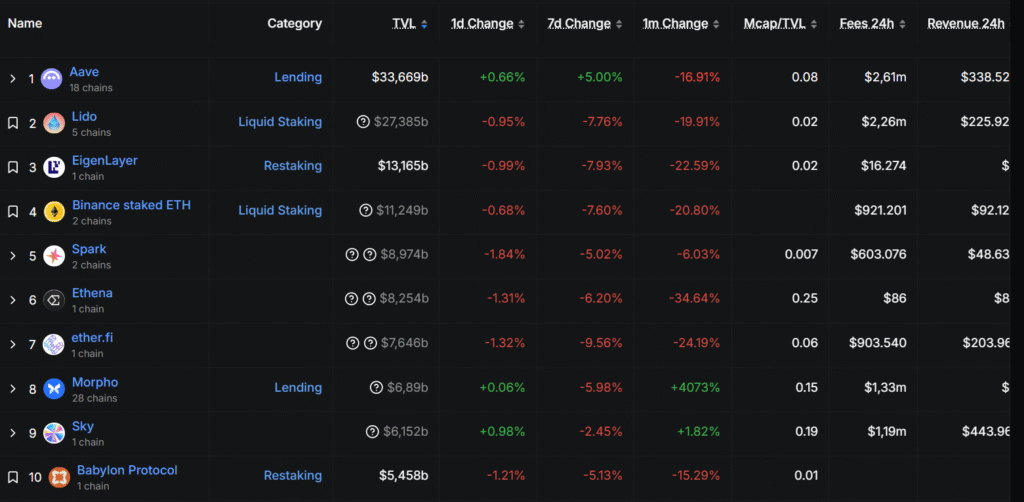Expand the Spark row

click(x=13, y=256)
